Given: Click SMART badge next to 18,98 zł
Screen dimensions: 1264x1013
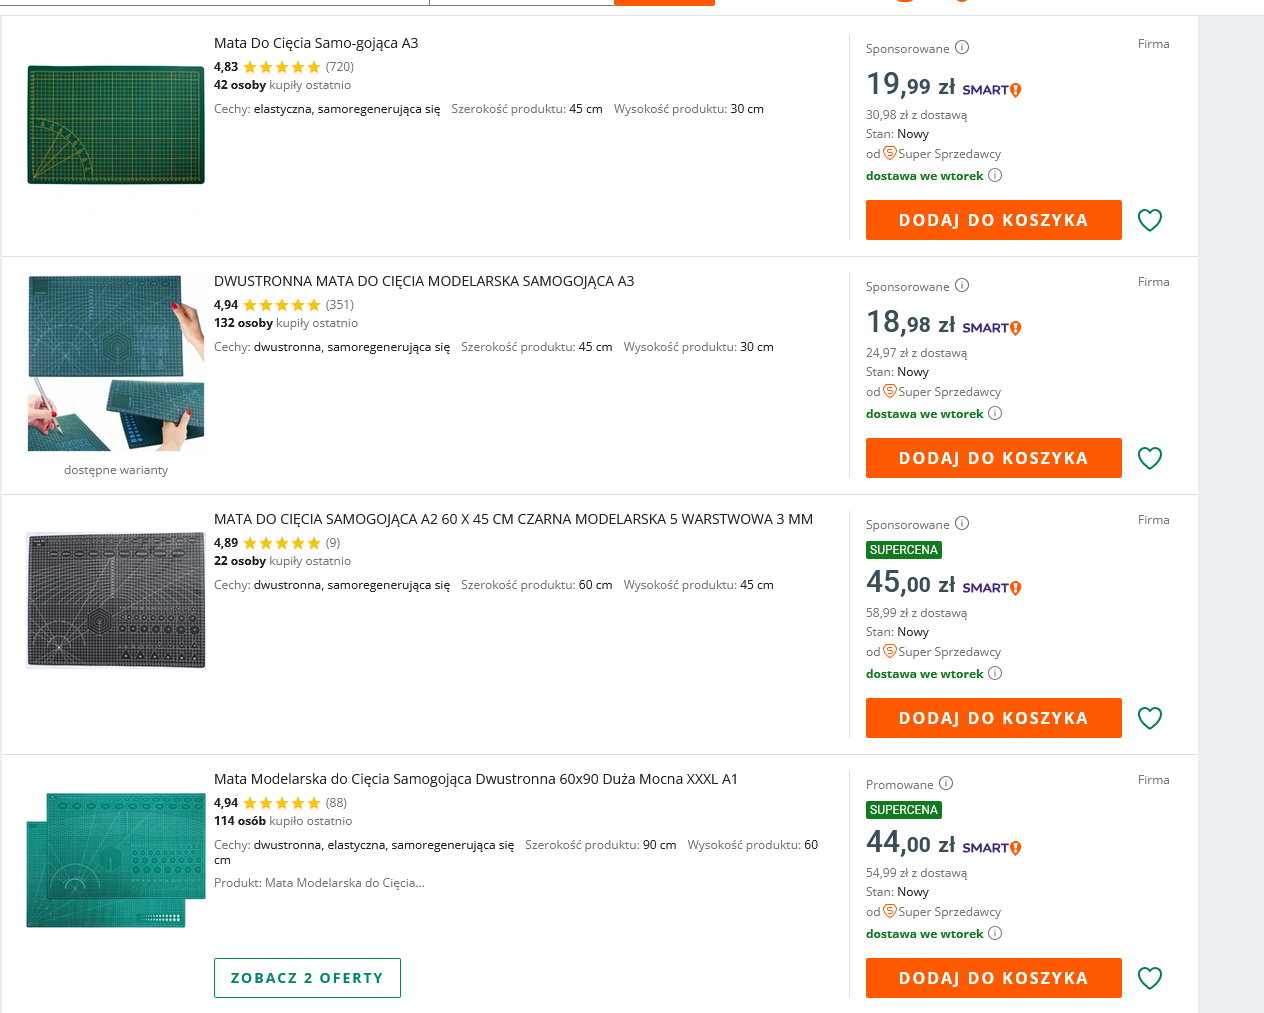Looking at the screenshot, I should 992,328.
